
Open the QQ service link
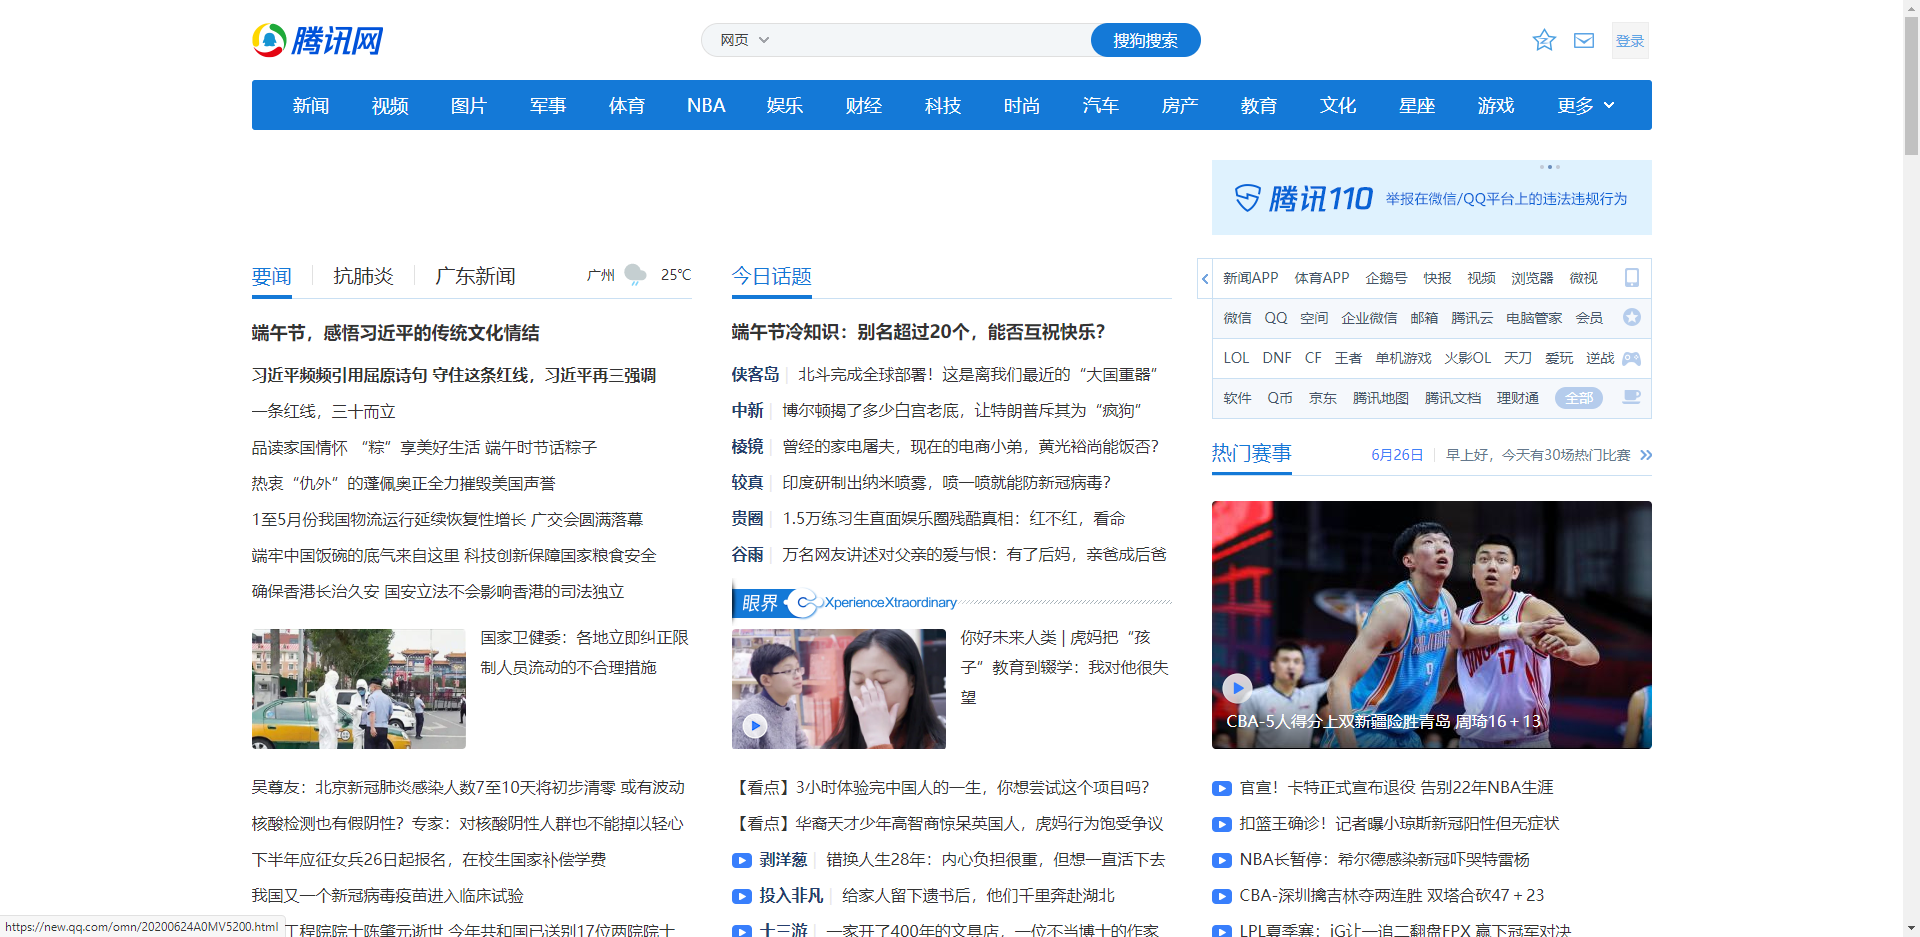click(x=1276, y=318)
